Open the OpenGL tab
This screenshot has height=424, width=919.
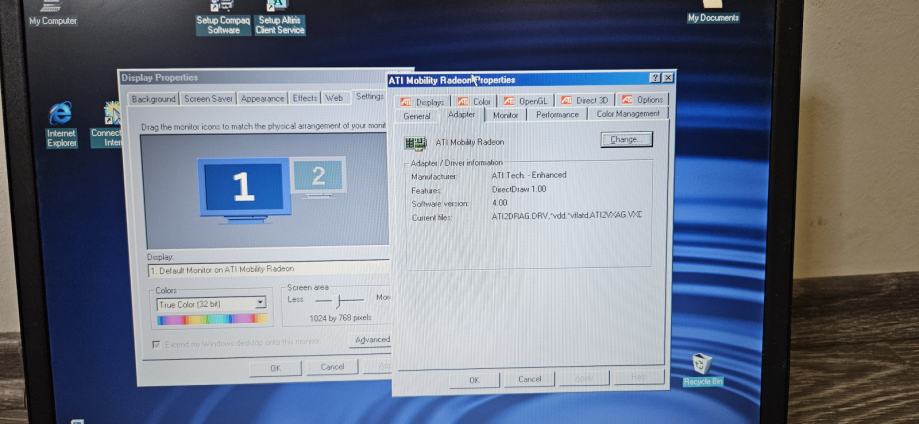pyautogui.click(x=526, y=101)
